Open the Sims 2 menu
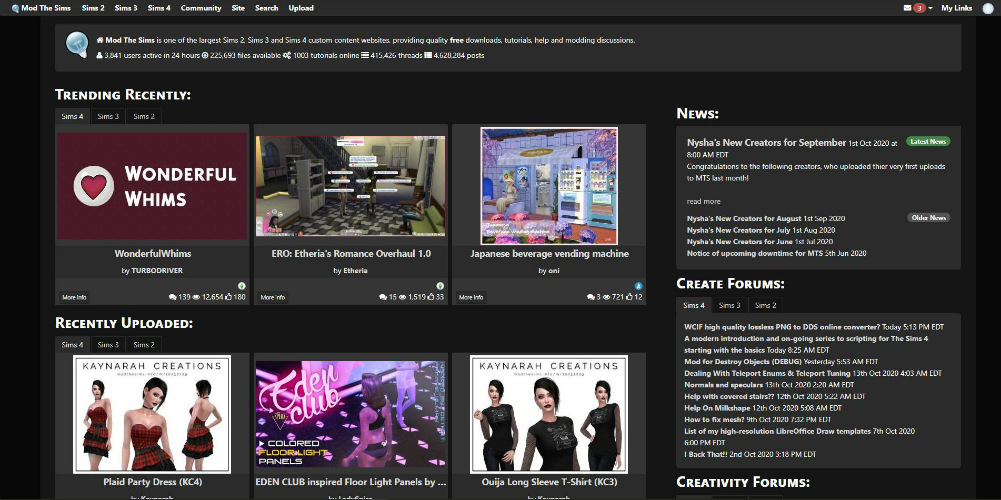The width and height of the screenshot is (1001, 500). pyautogui.click(x=93, y=8)
